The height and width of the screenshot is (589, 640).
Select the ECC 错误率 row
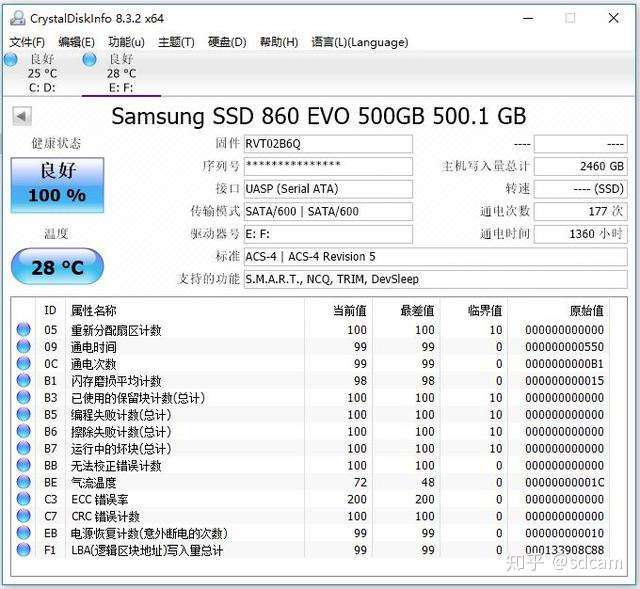[x=310, y=499]
